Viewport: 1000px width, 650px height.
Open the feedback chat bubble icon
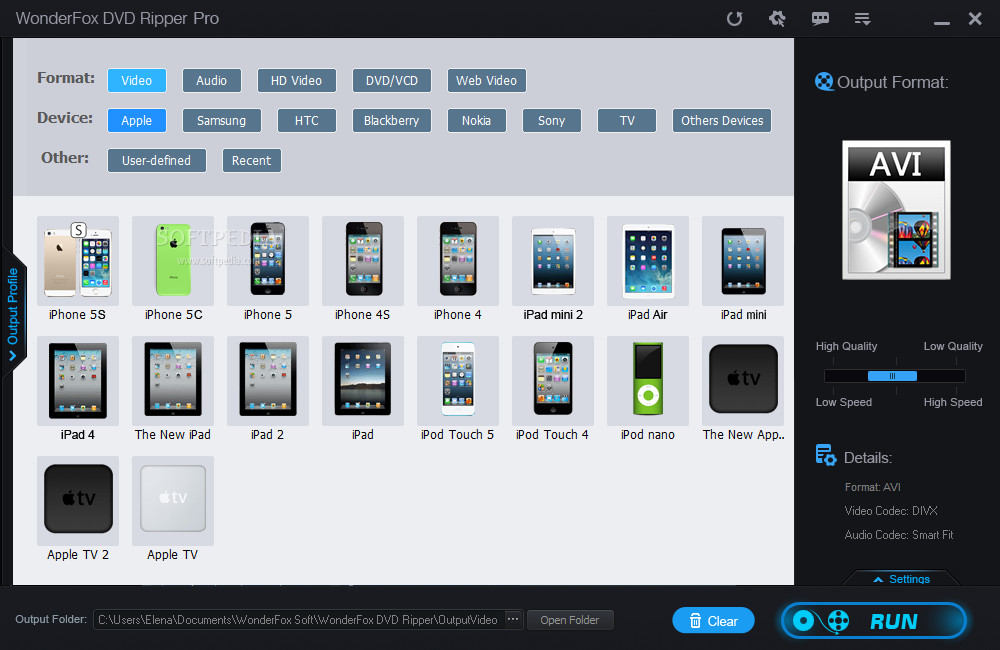[x=820, y=18]
